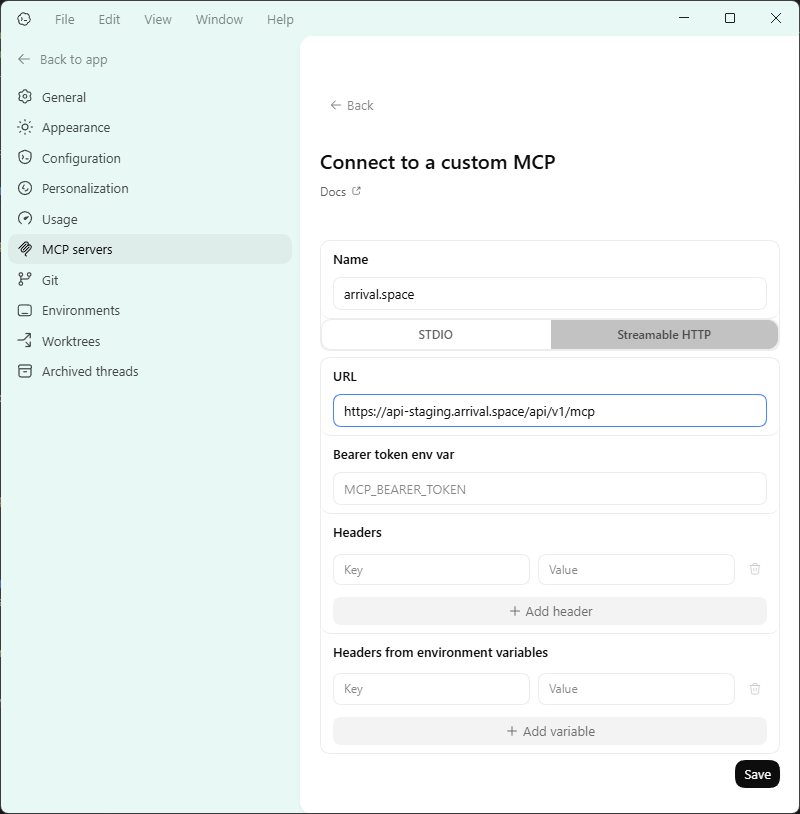Delete the Headers row with trash icon

[755, 569]
